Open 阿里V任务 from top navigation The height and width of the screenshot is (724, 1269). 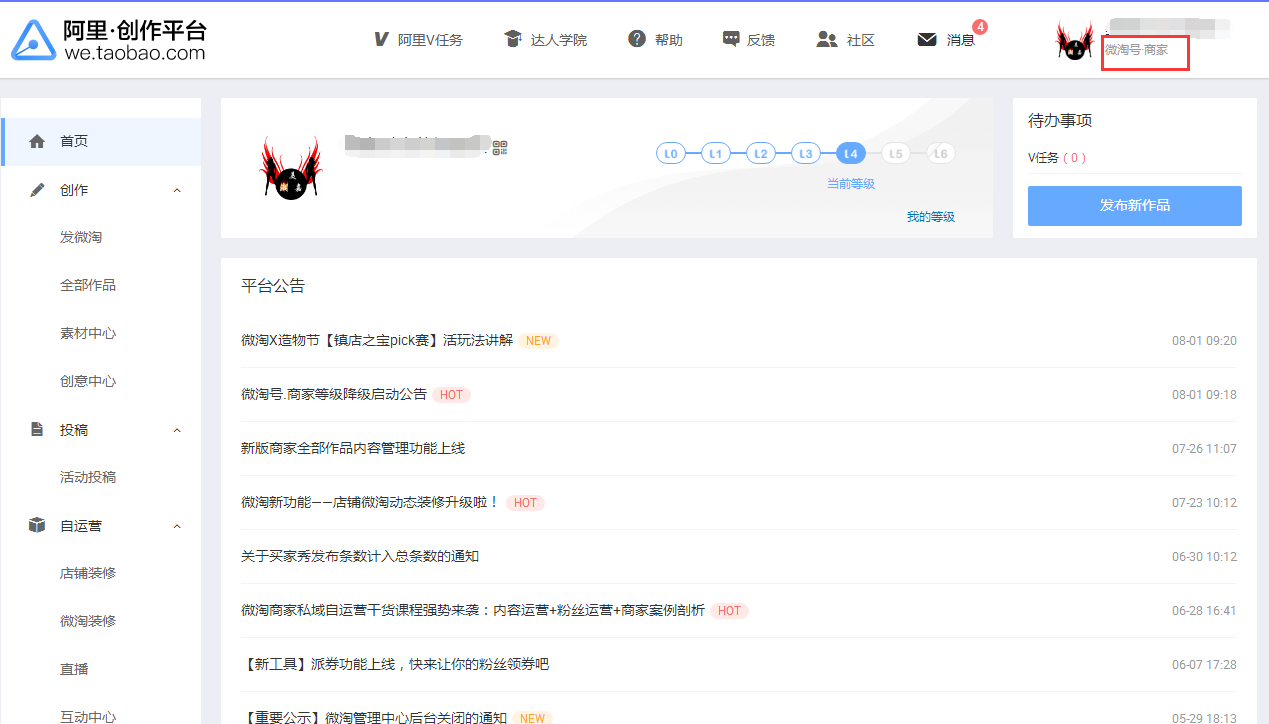(417, 40)
